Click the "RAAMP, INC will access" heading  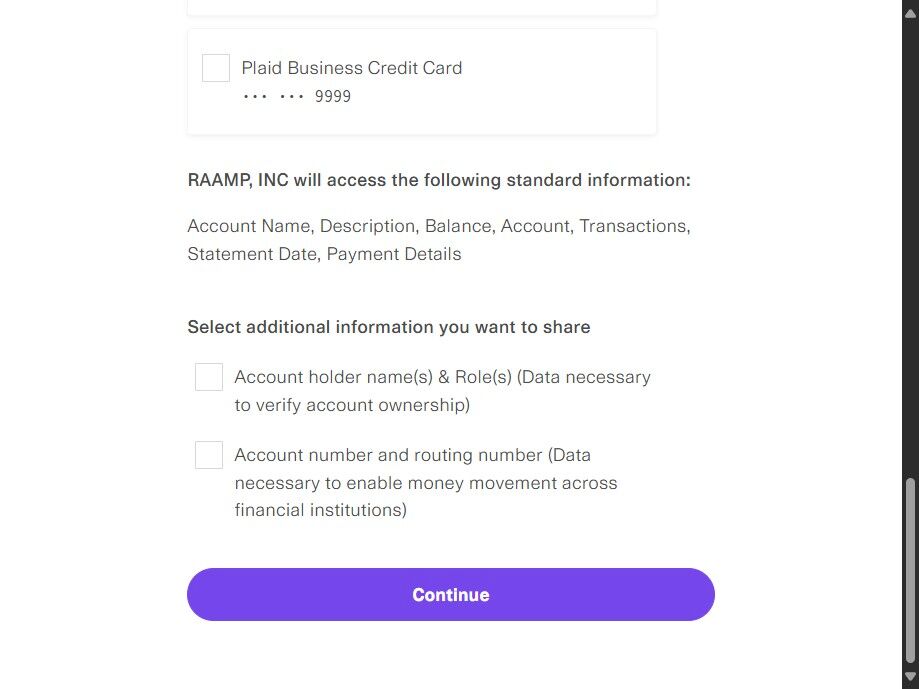pyautogui.click(x=439, y=181)
